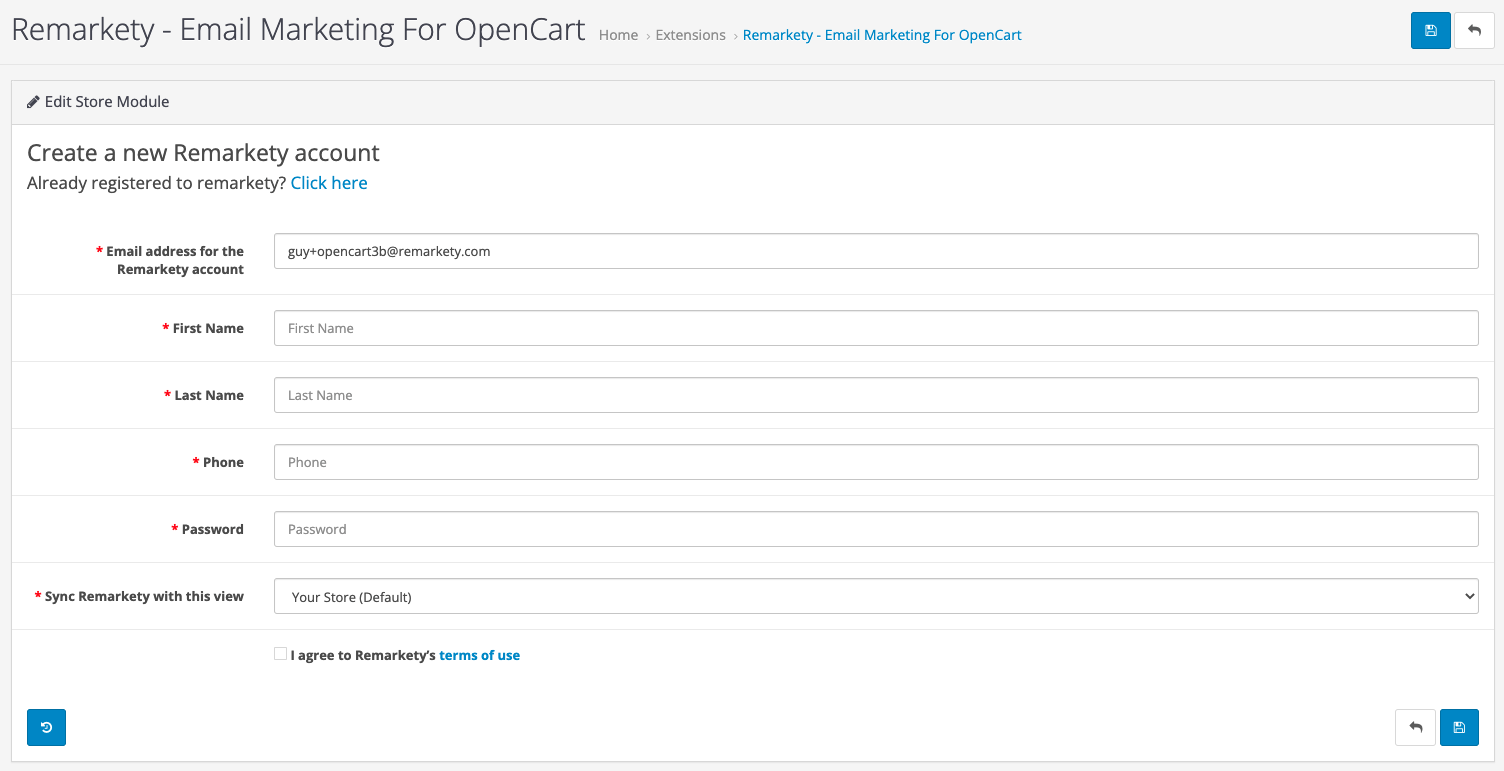Focus the Remarkety account email address field

click(876, 251)
